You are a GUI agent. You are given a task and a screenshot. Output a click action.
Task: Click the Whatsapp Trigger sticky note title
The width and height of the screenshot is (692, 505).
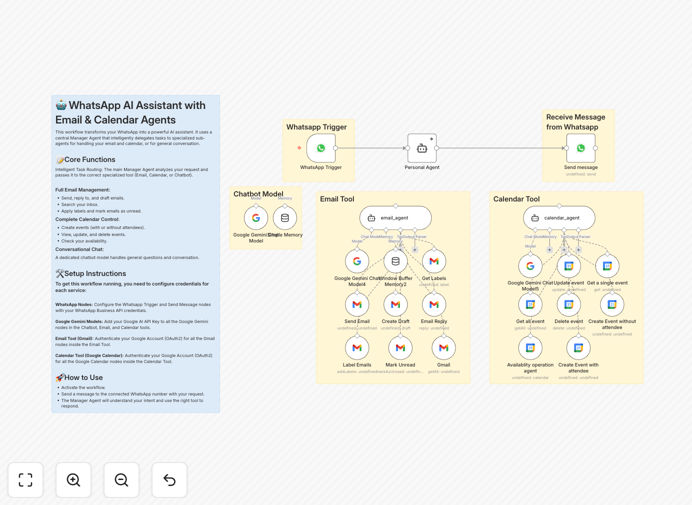tap(316, 127)
